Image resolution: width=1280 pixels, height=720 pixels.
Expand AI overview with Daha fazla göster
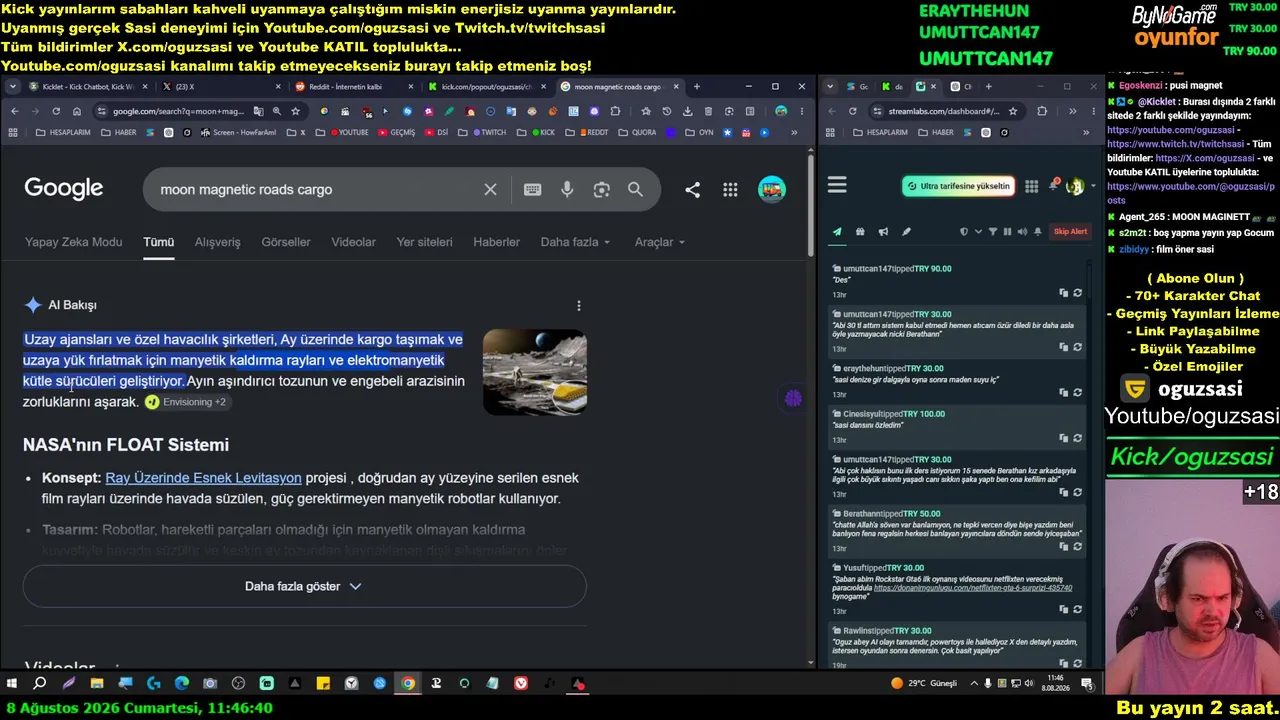304,586
